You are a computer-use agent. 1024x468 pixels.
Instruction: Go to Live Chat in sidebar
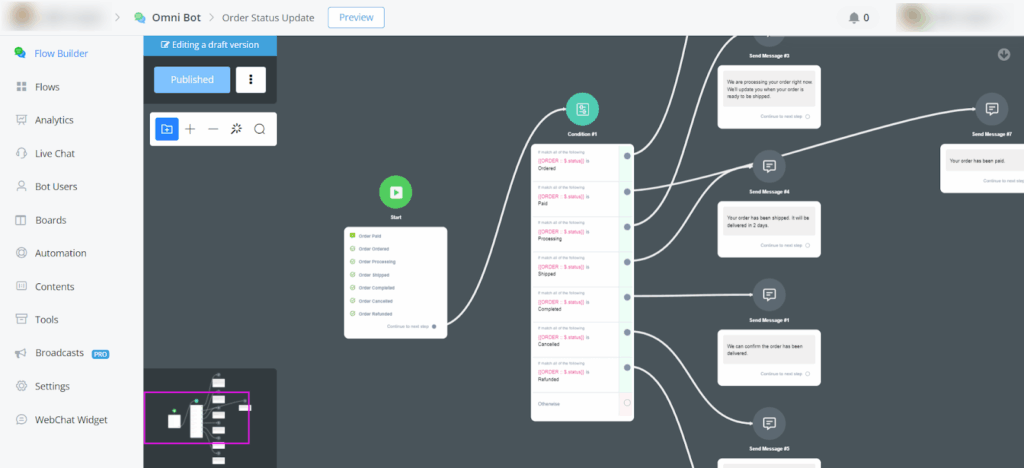tap(54, 153)
